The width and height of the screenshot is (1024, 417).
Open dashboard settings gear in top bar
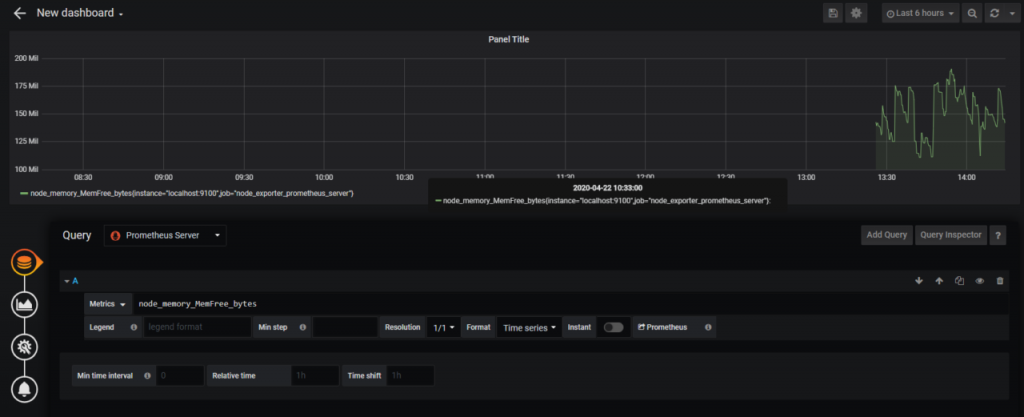click(856, 13)
